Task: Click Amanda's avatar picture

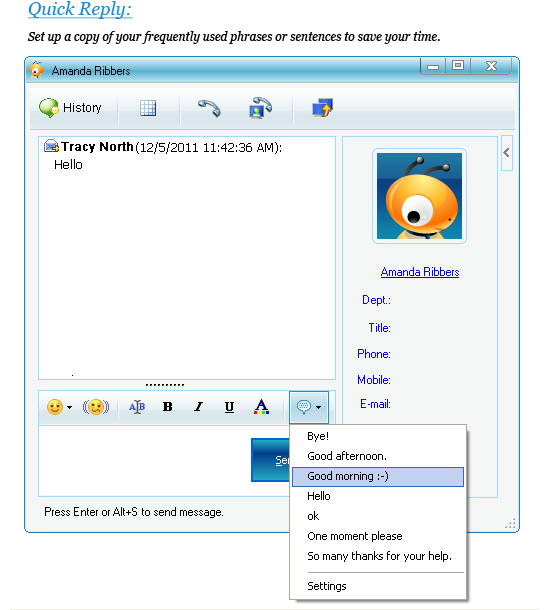Action: click(x=419, y=196)
